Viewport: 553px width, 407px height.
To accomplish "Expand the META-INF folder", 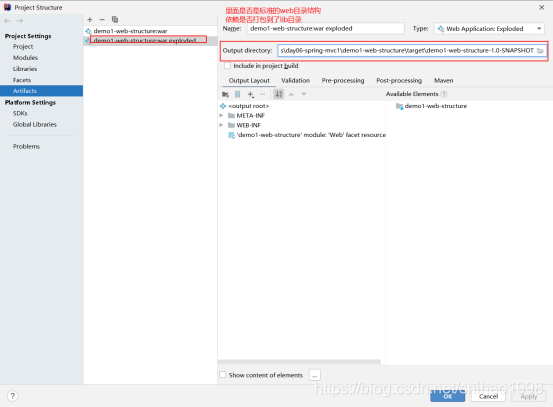I will 221,115.
